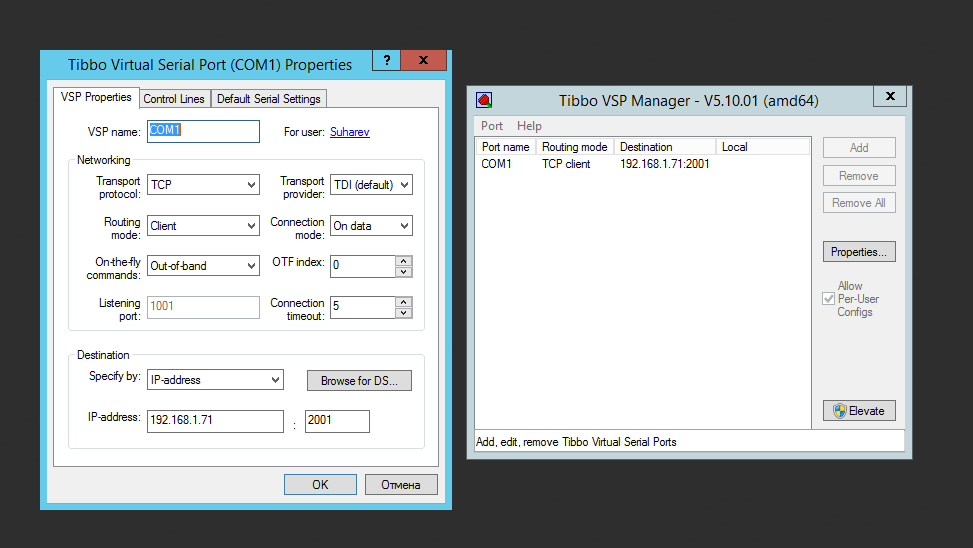This screenshot has height=548, width=973.
Task: Click the Tibbo VSP Manager title bar icon
Action: (484, 100)
